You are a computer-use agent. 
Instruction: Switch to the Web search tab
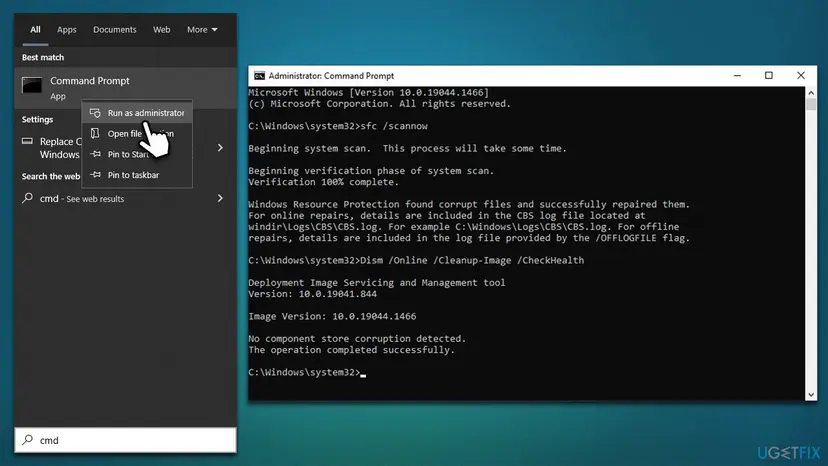[x=162, y=30]
